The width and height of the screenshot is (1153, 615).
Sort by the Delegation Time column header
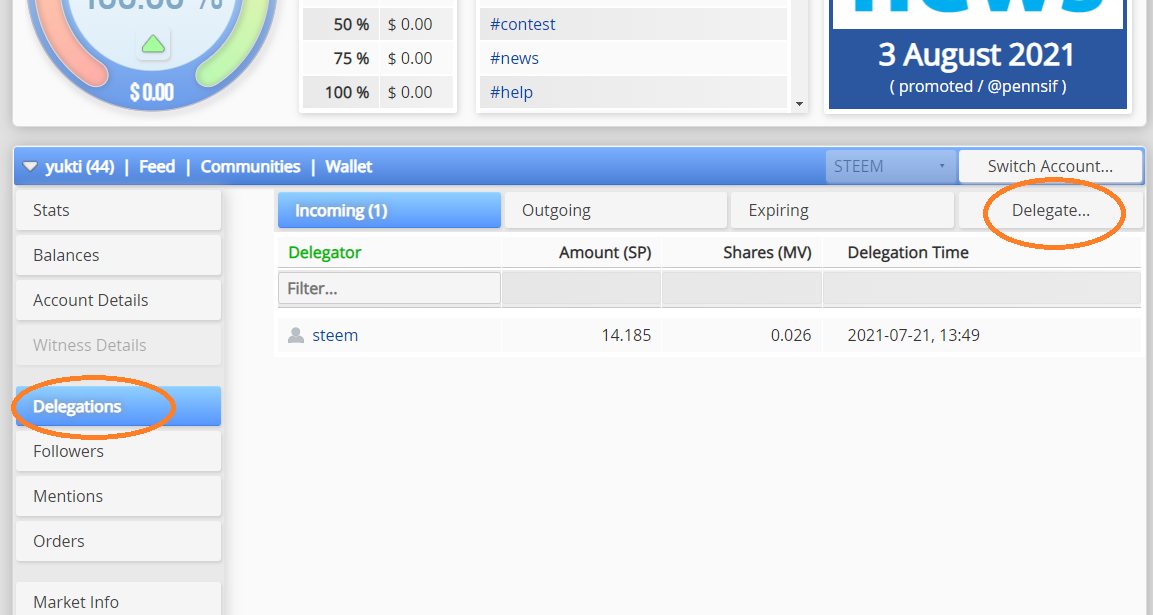(907, 252)
